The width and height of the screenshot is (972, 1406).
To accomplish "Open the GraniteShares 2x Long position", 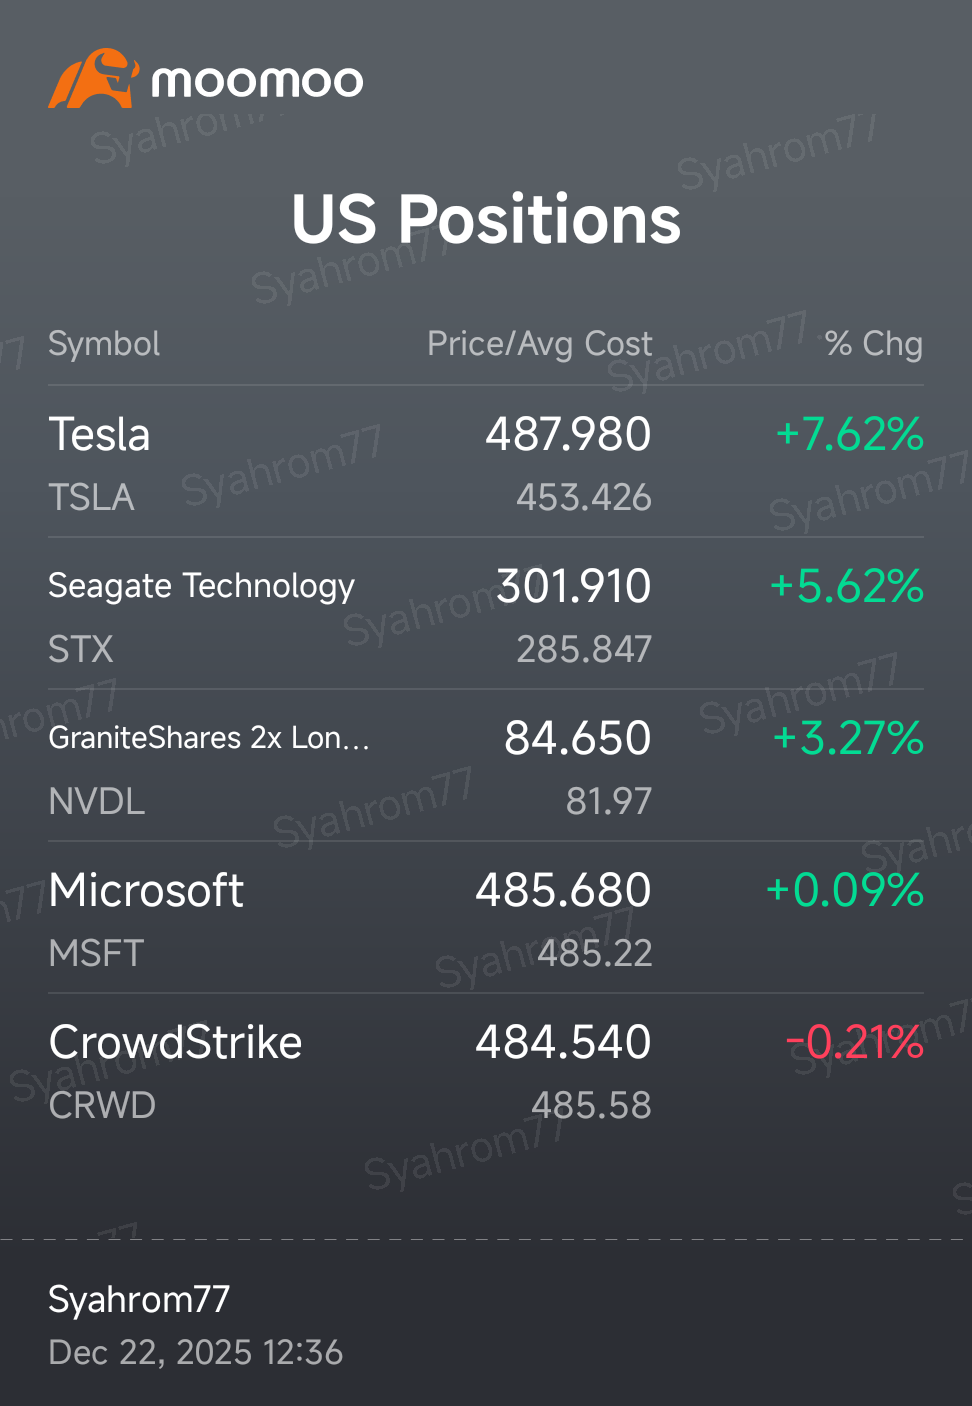I will point(486,766).
